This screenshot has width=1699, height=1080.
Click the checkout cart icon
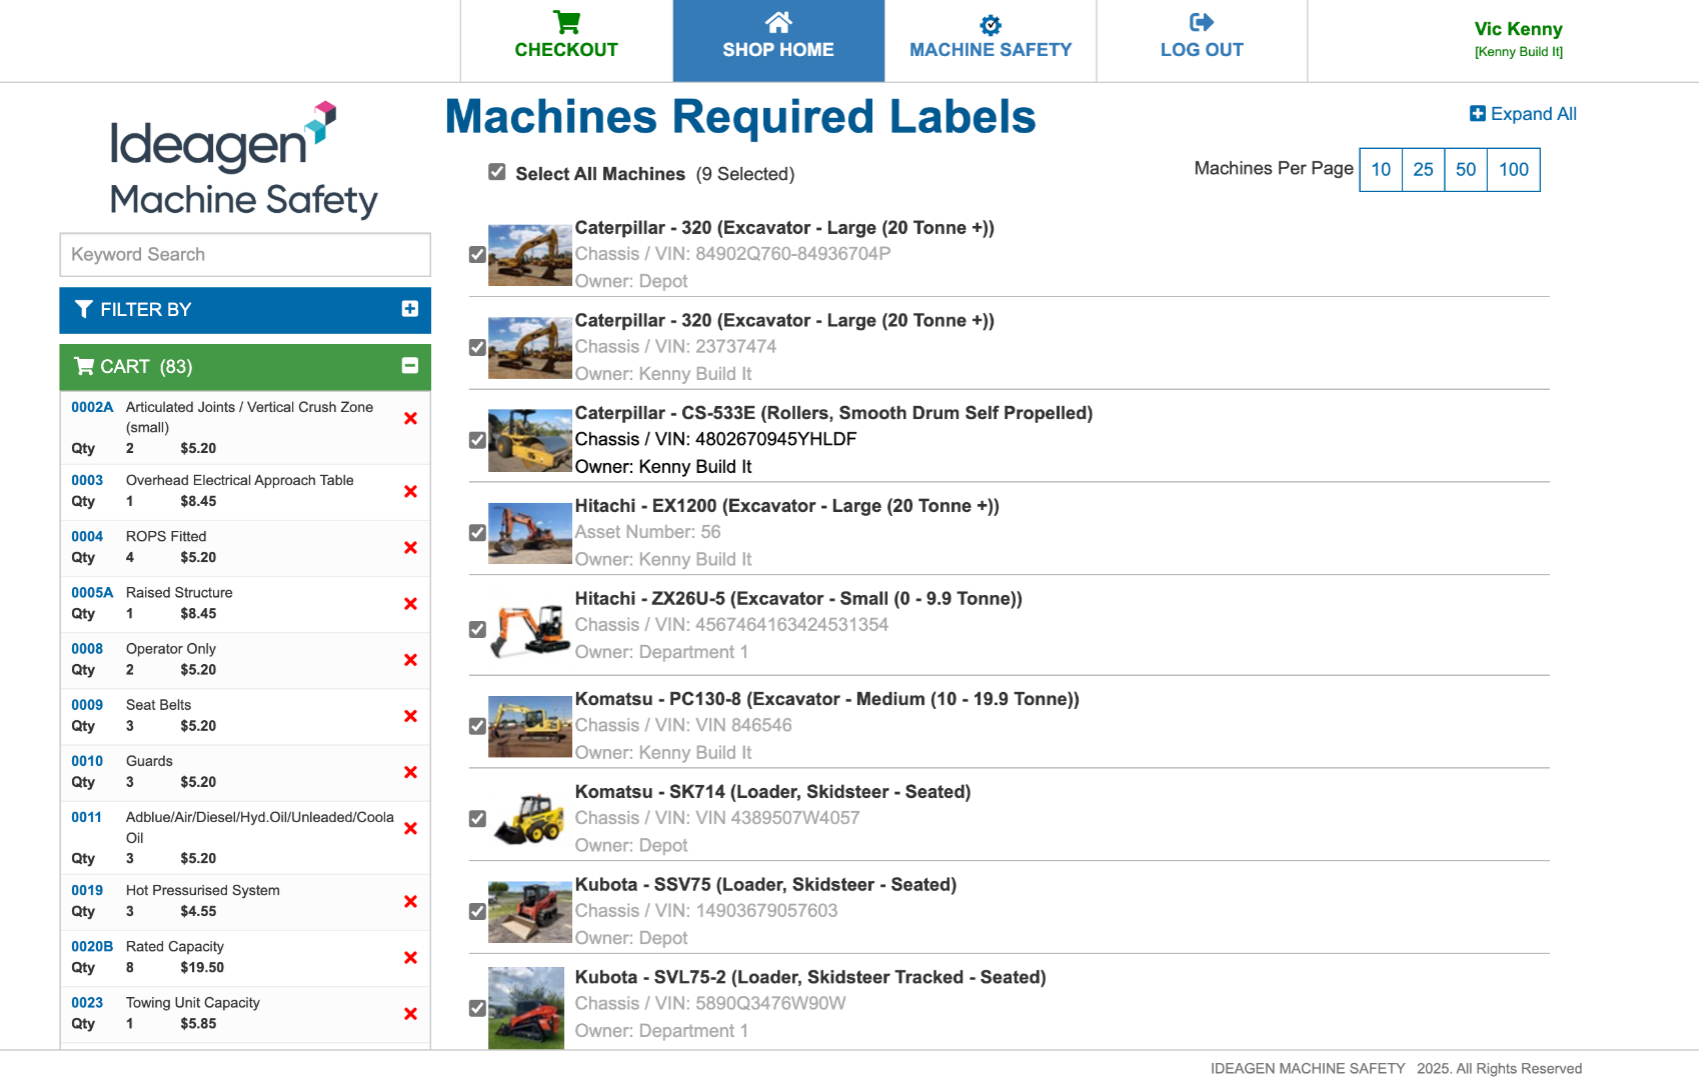566,22
